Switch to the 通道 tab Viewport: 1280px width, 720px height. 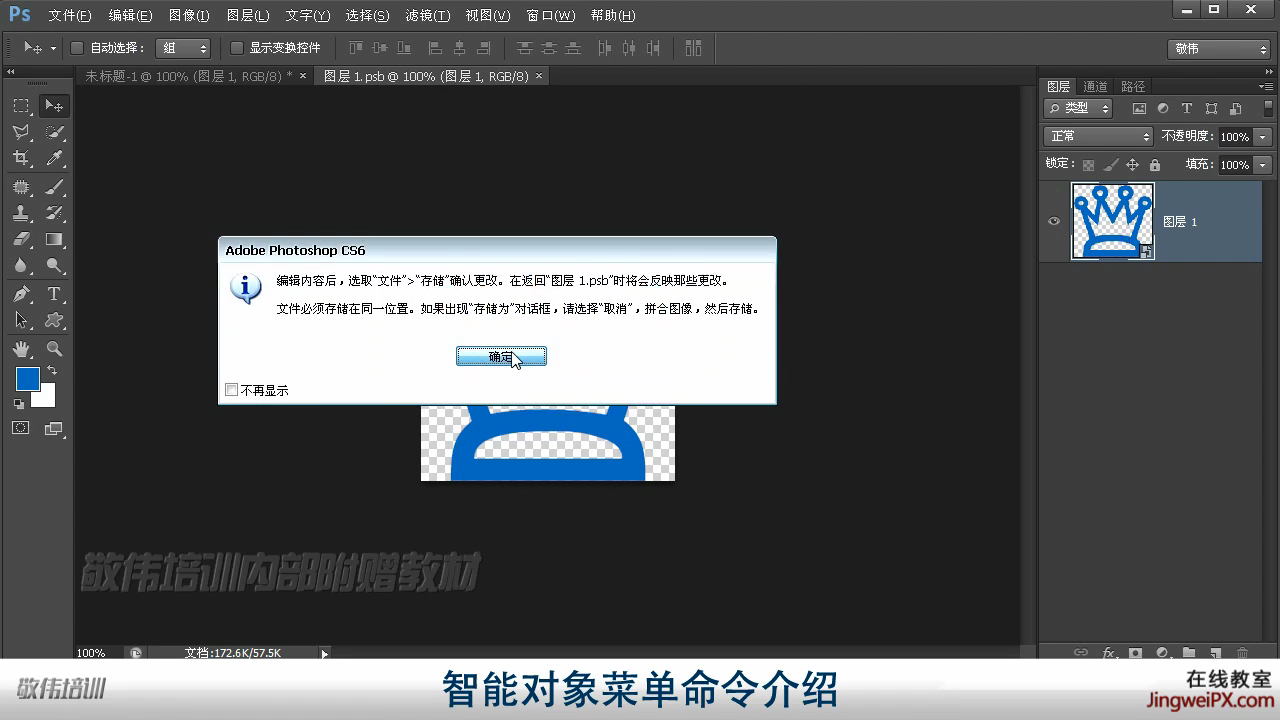(x=1095, y=87)
